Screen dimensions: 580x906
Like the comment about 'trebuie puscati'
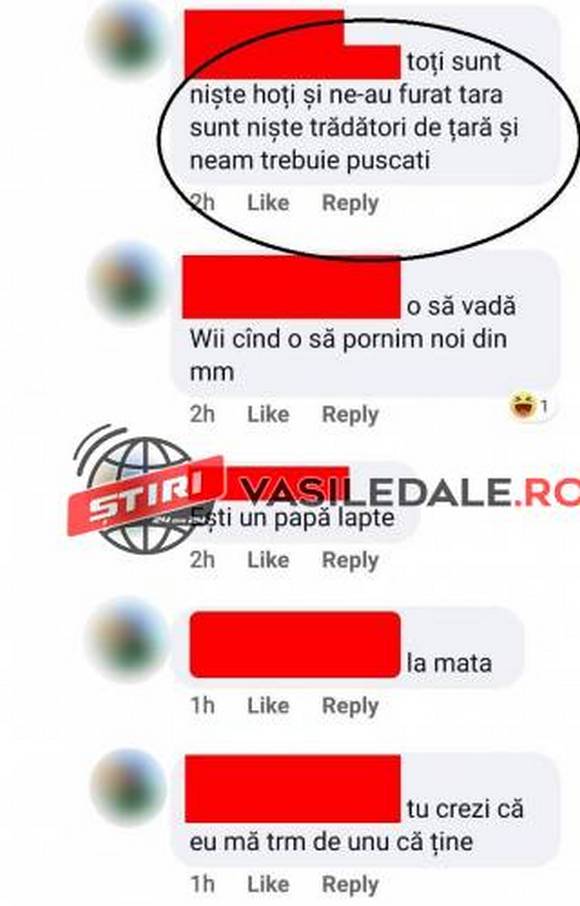268,203
